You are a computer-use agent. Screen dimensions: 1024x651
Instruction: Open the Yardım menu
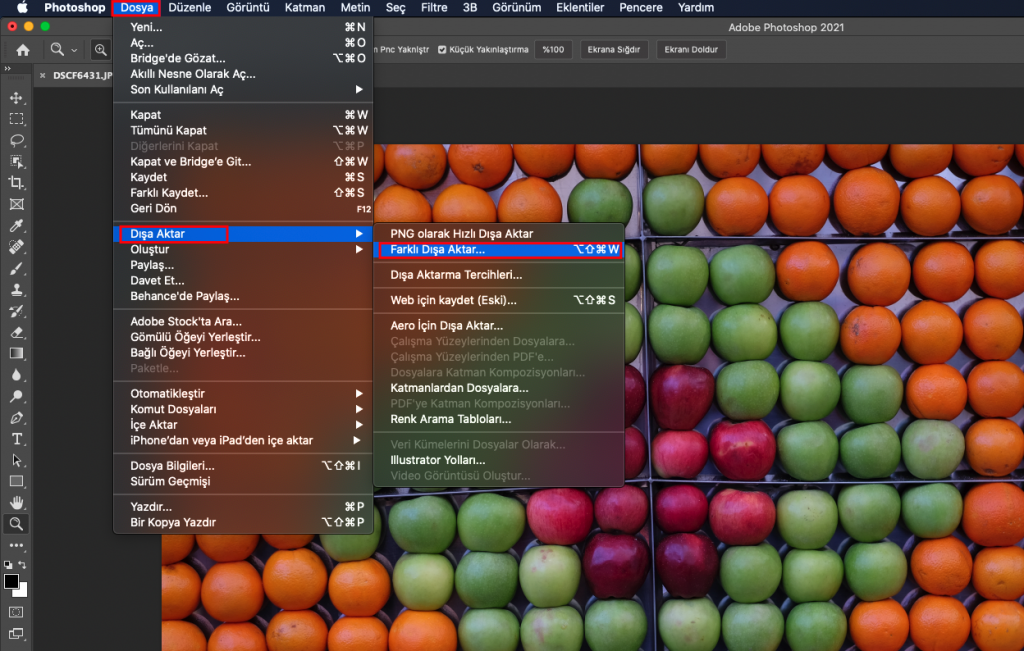696,8
